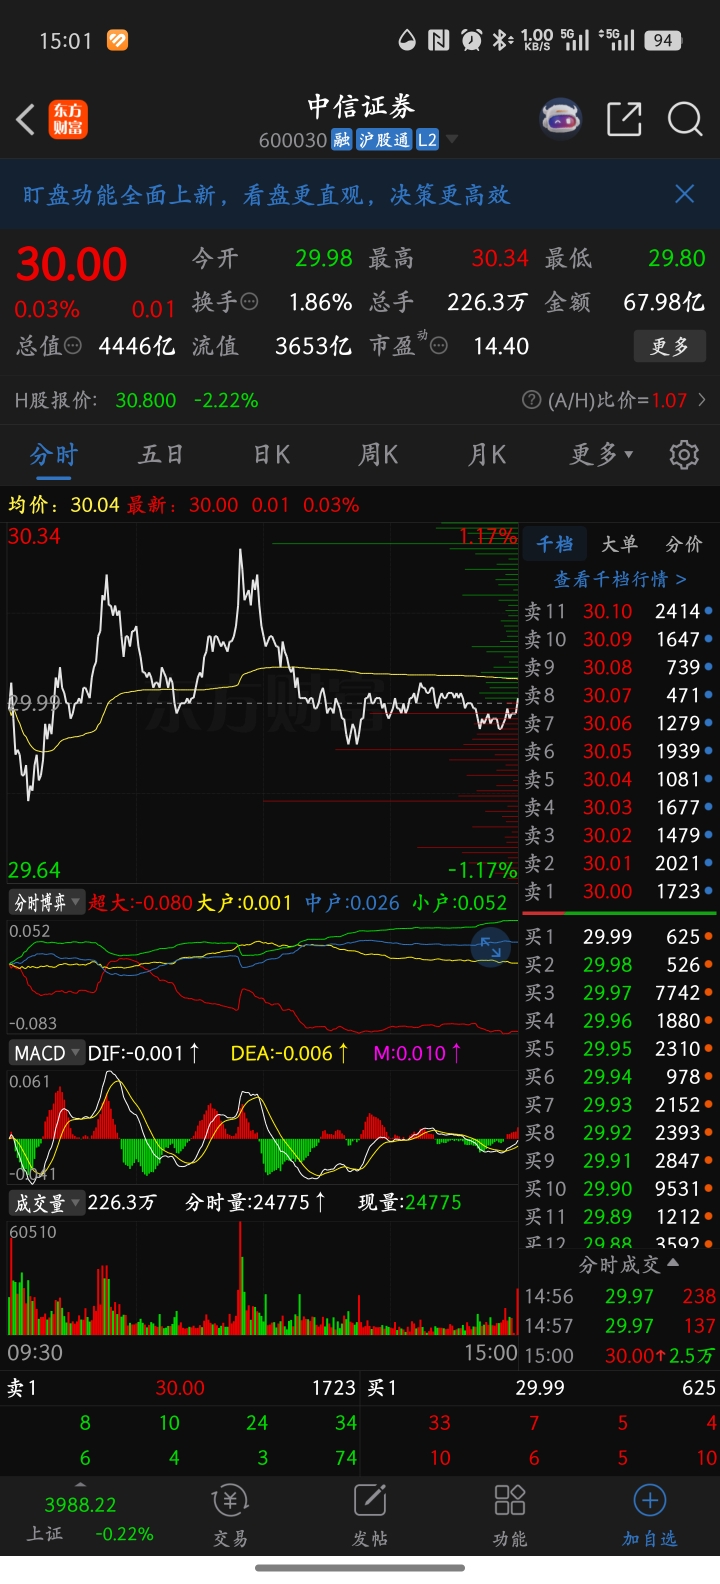Select the 分价 tab
The width and height of the screenshot is (720, 1584).
684,544
